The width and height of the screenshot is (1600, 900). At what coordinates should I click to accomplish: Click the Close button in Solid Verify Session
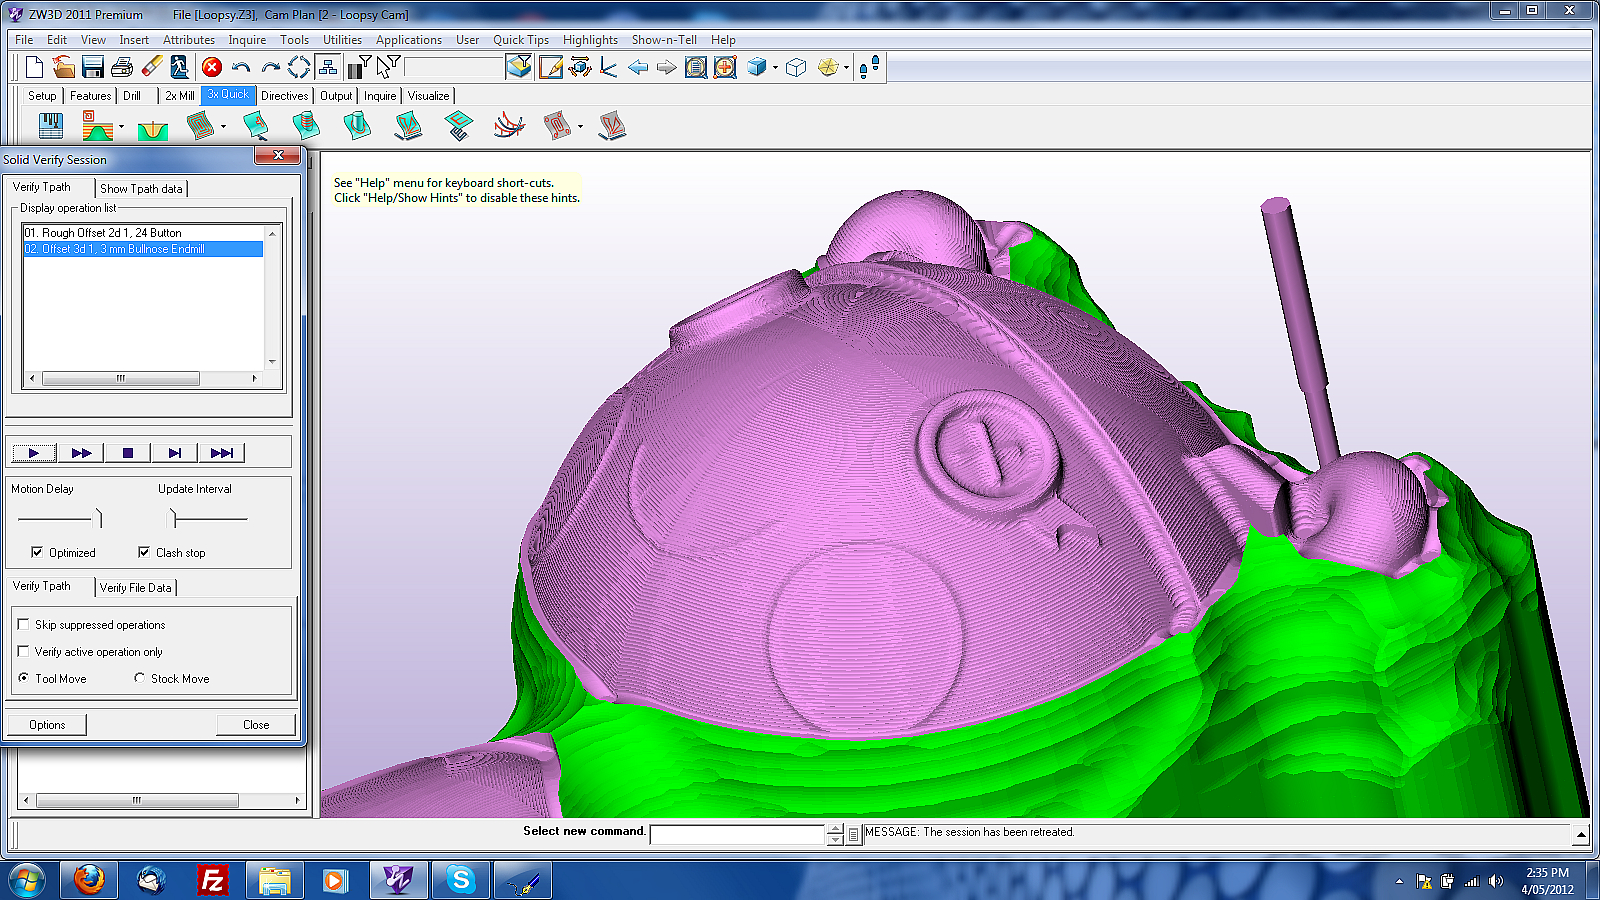coord(256,724)
